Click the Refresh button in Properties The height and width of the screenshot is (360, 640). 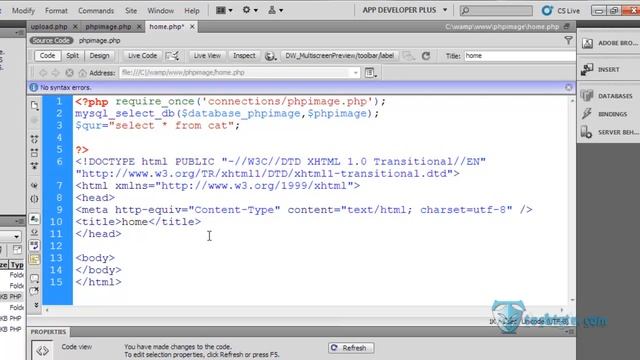point(351,348)
